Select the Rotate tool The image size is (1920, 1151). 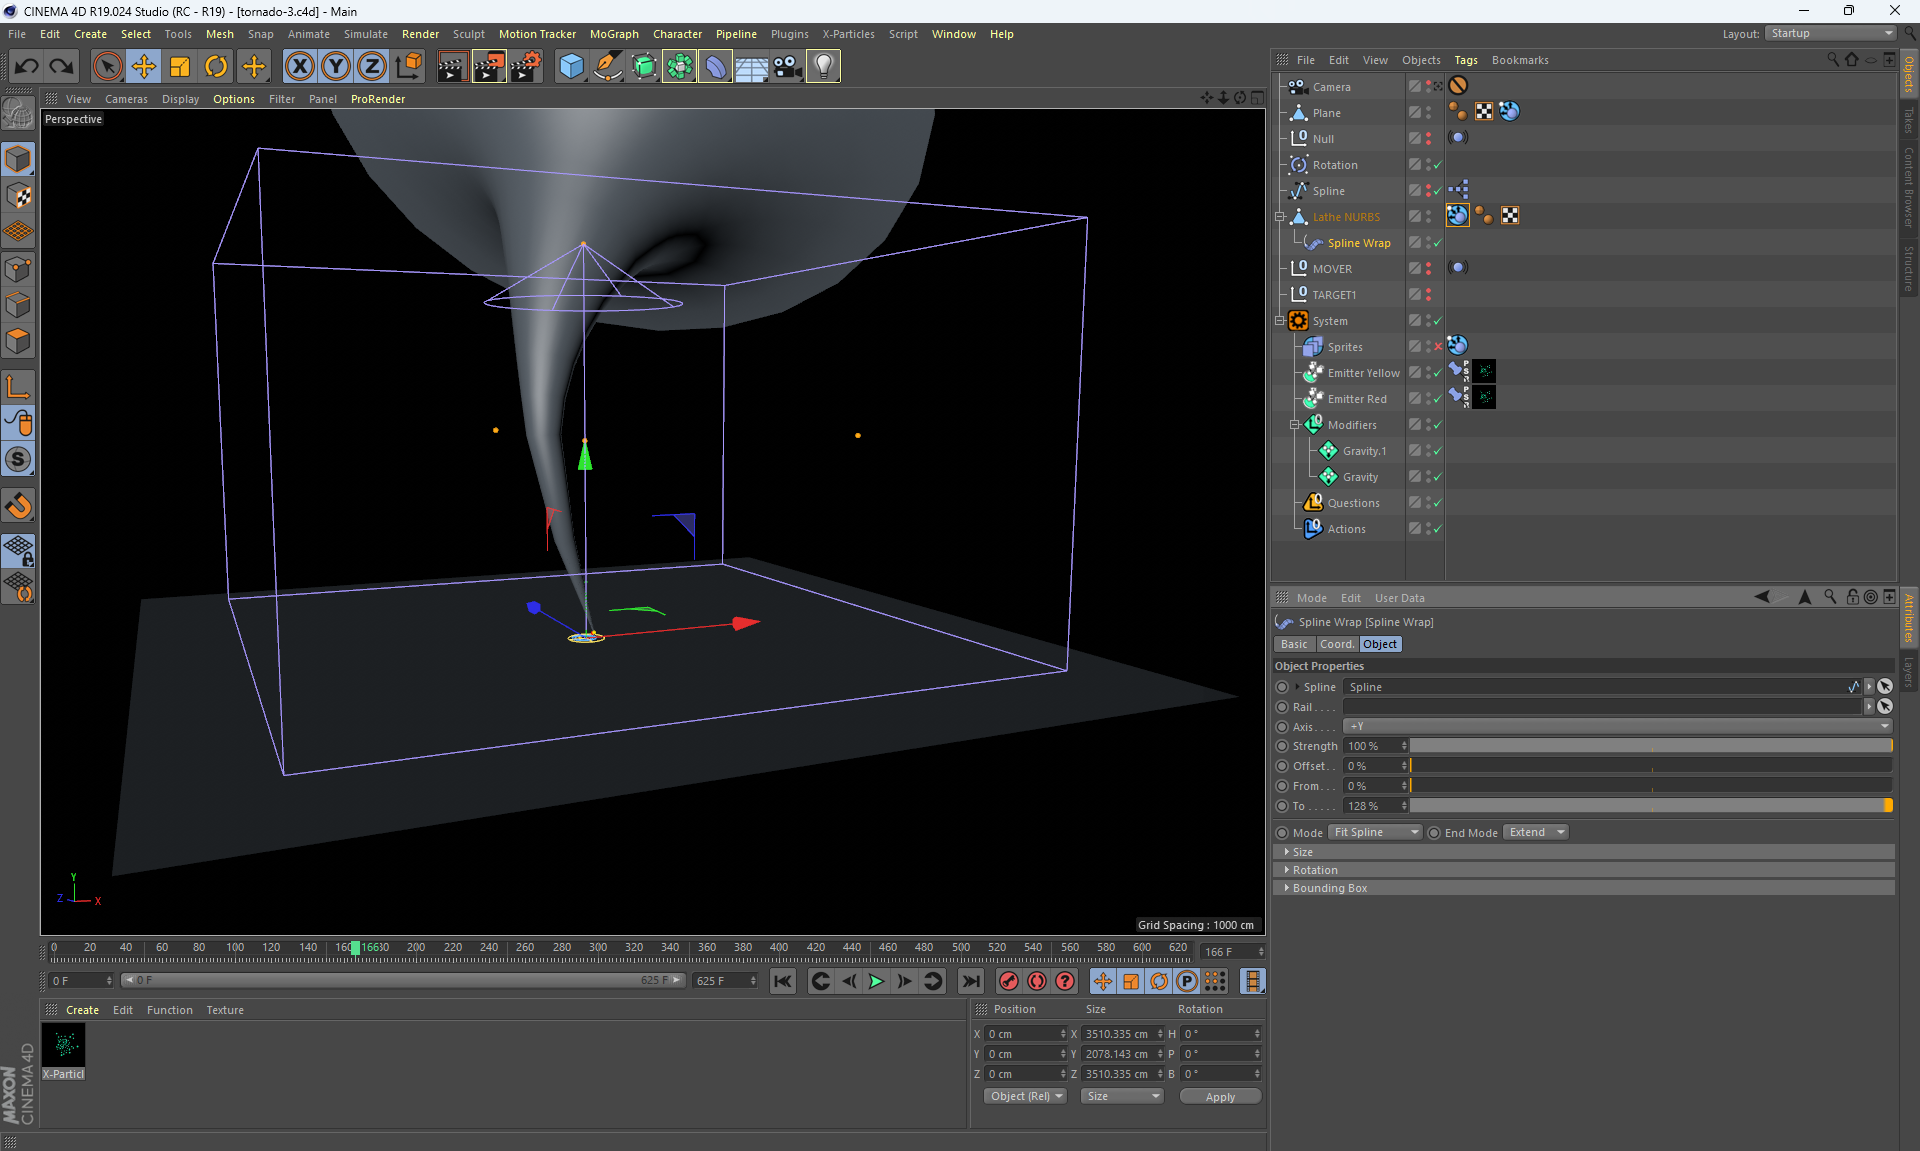(216, 67)
